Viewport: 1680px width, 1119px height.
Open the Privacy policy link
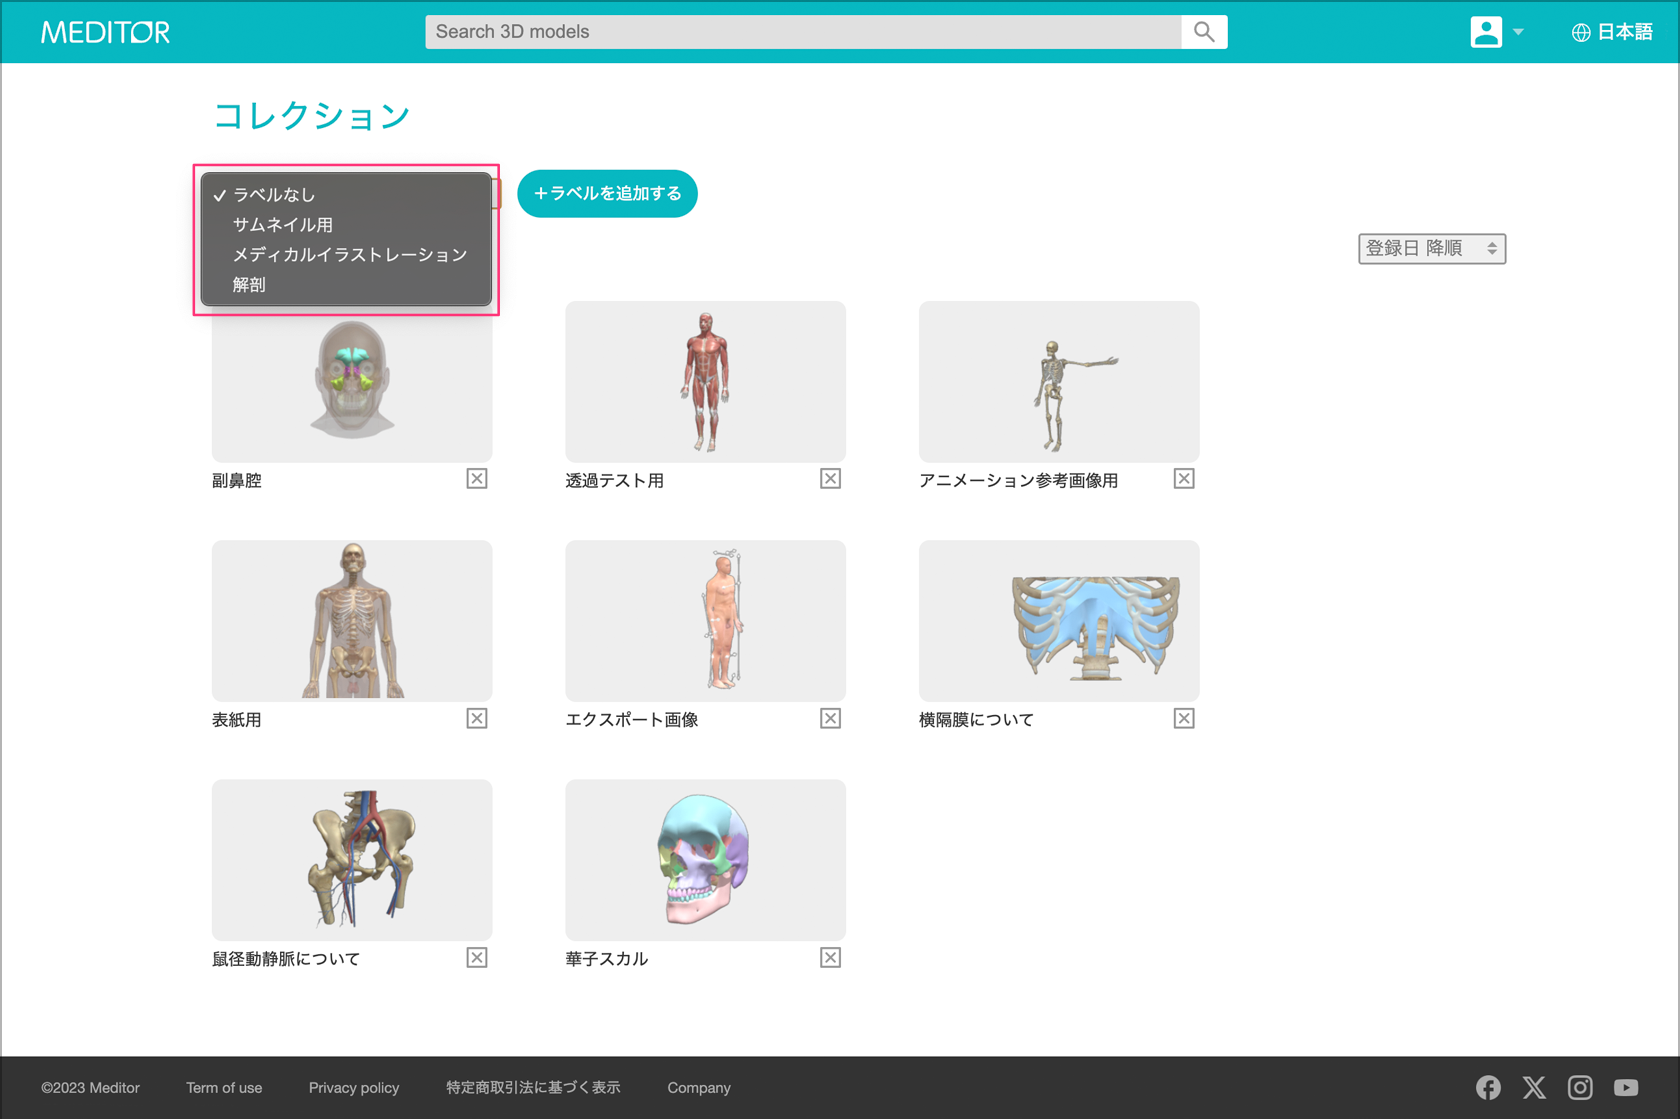[354, 1088]
